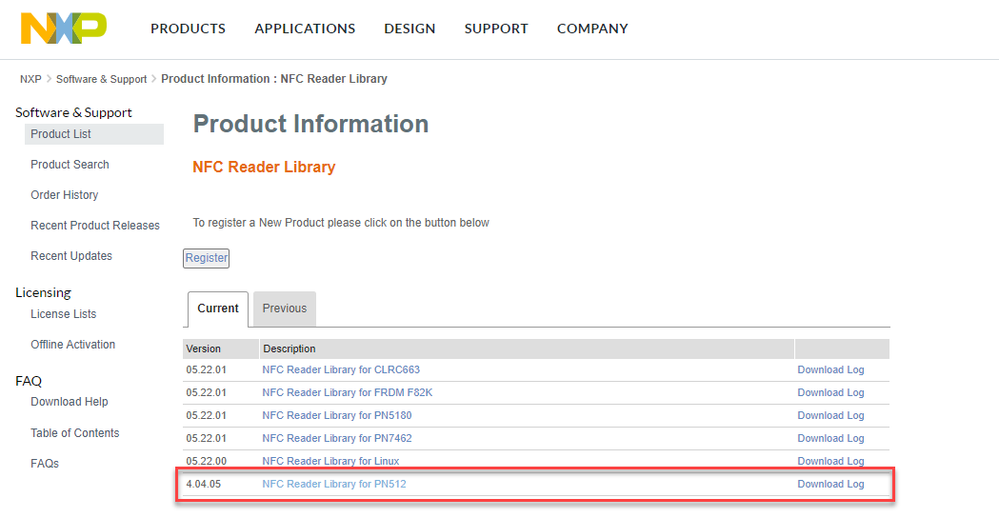Open Order History page
Image resolution: width=999 pixels, height=517 pixels.
pyautogui.click(x=64, y=195)
